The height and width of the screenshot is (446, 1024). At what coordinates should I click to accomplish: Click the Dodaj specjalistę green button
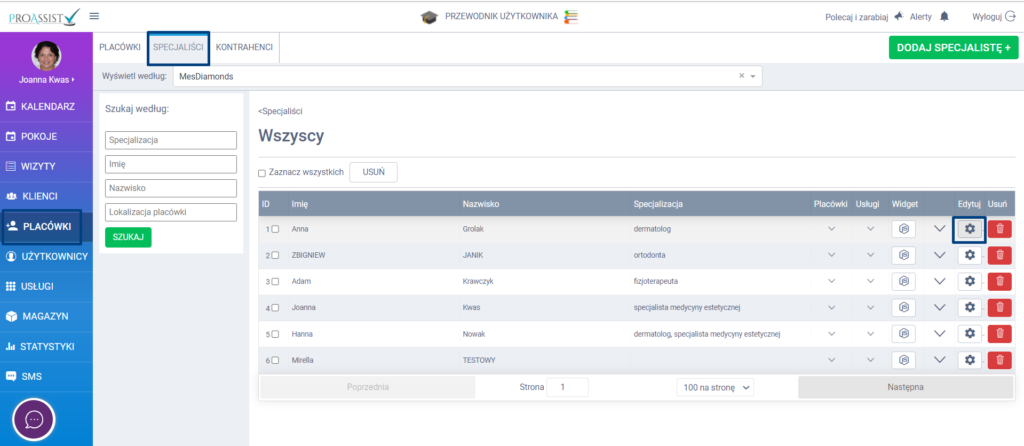point(953,47)
